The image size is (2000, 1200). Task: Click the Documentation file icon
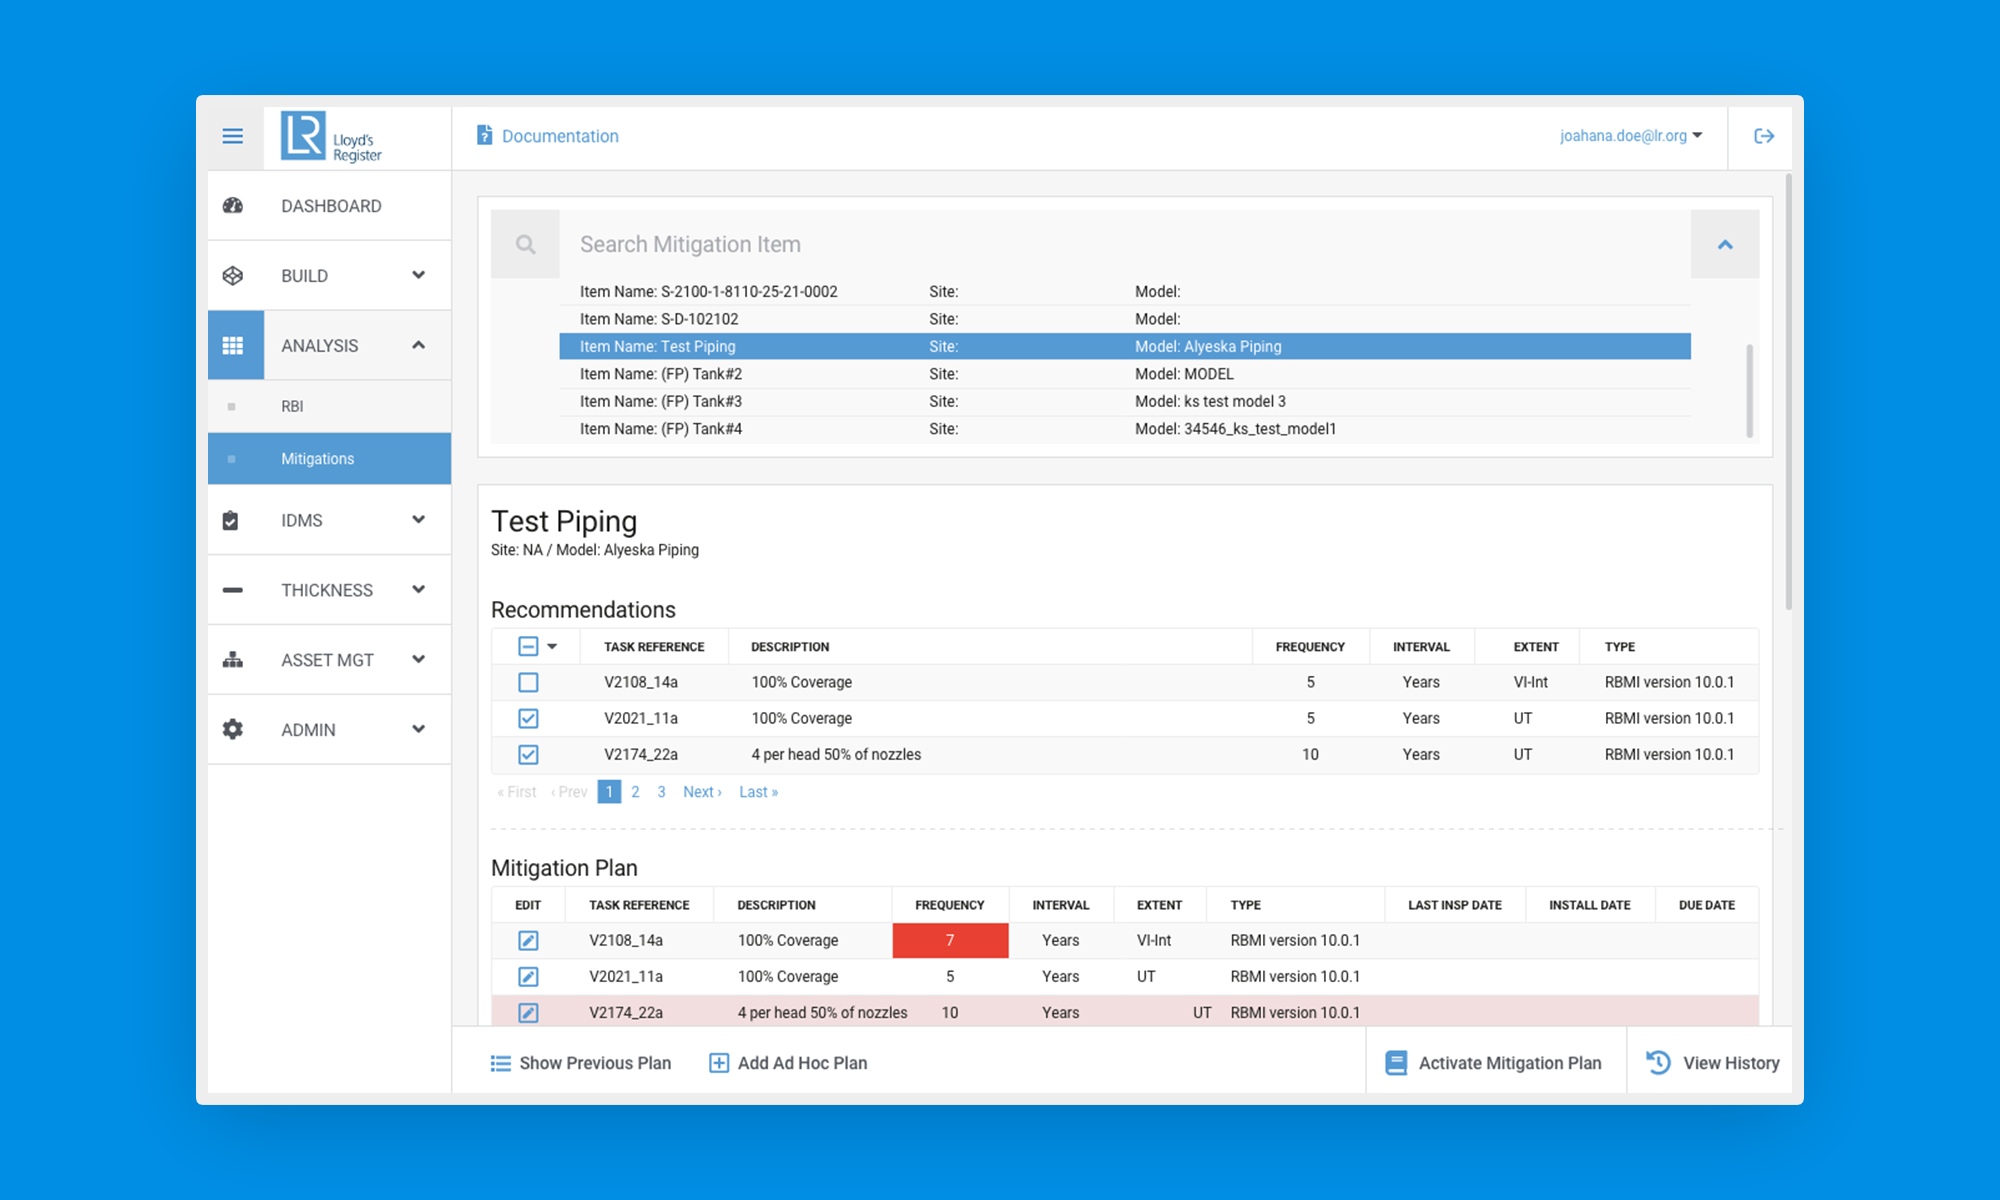[484, 135]
